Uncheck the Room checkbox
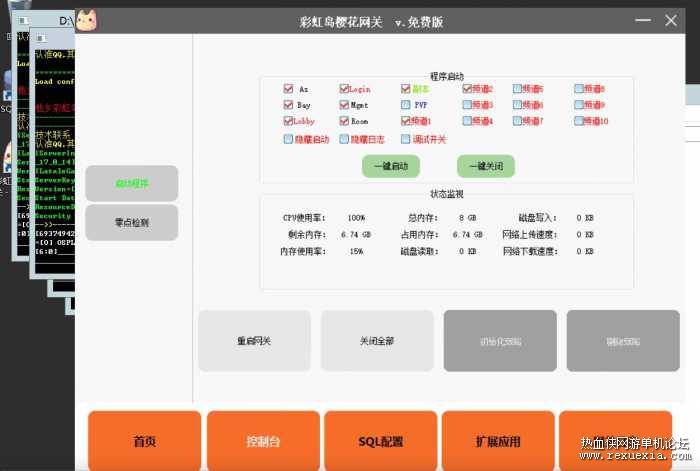The width and height of the screenshot is (700, 471). tap(344, 121)
